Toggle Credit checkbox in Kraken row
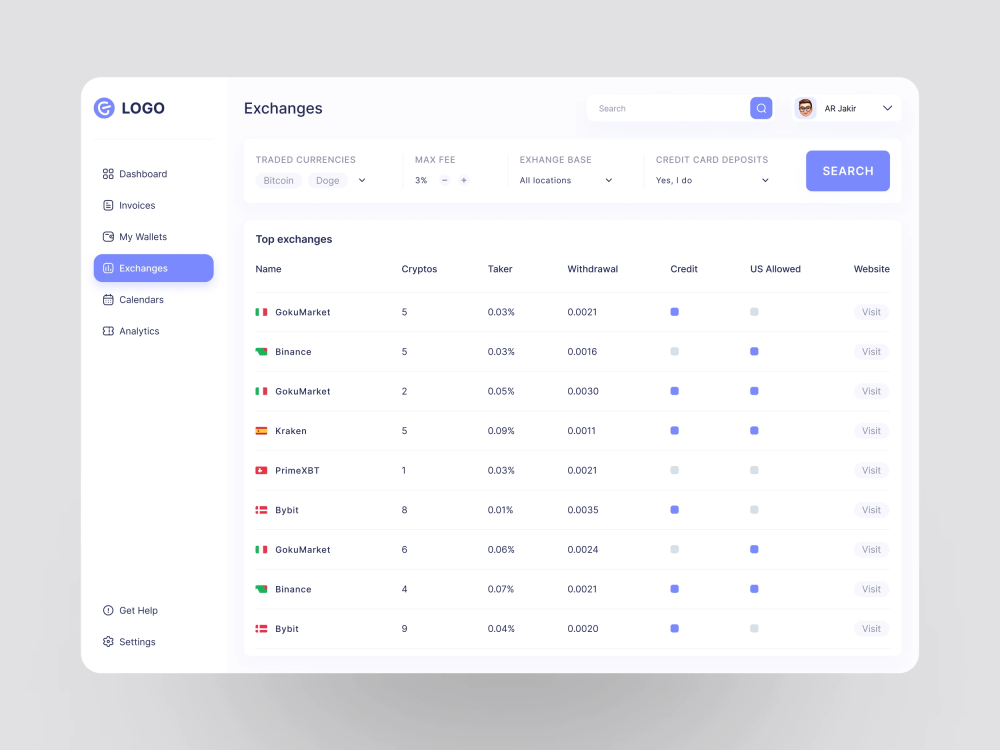Screen dimensions: 1000x750 pos(675,430)
